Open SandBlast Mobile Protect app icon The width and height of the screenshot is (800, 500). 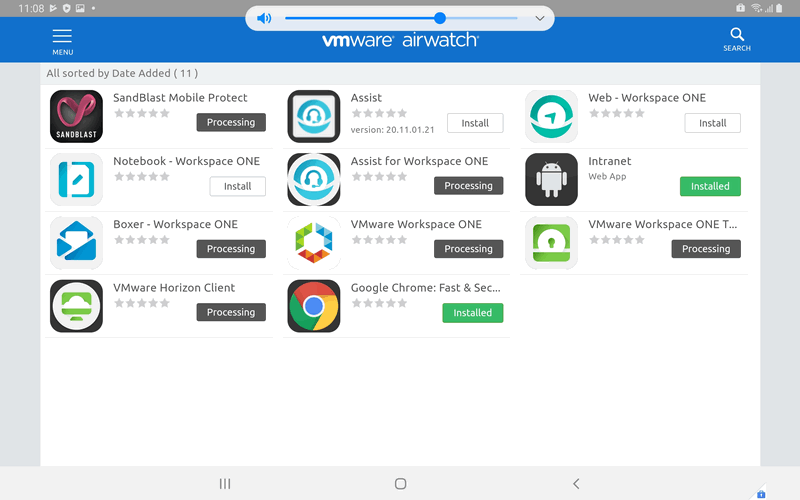click(x=77, y=116)
